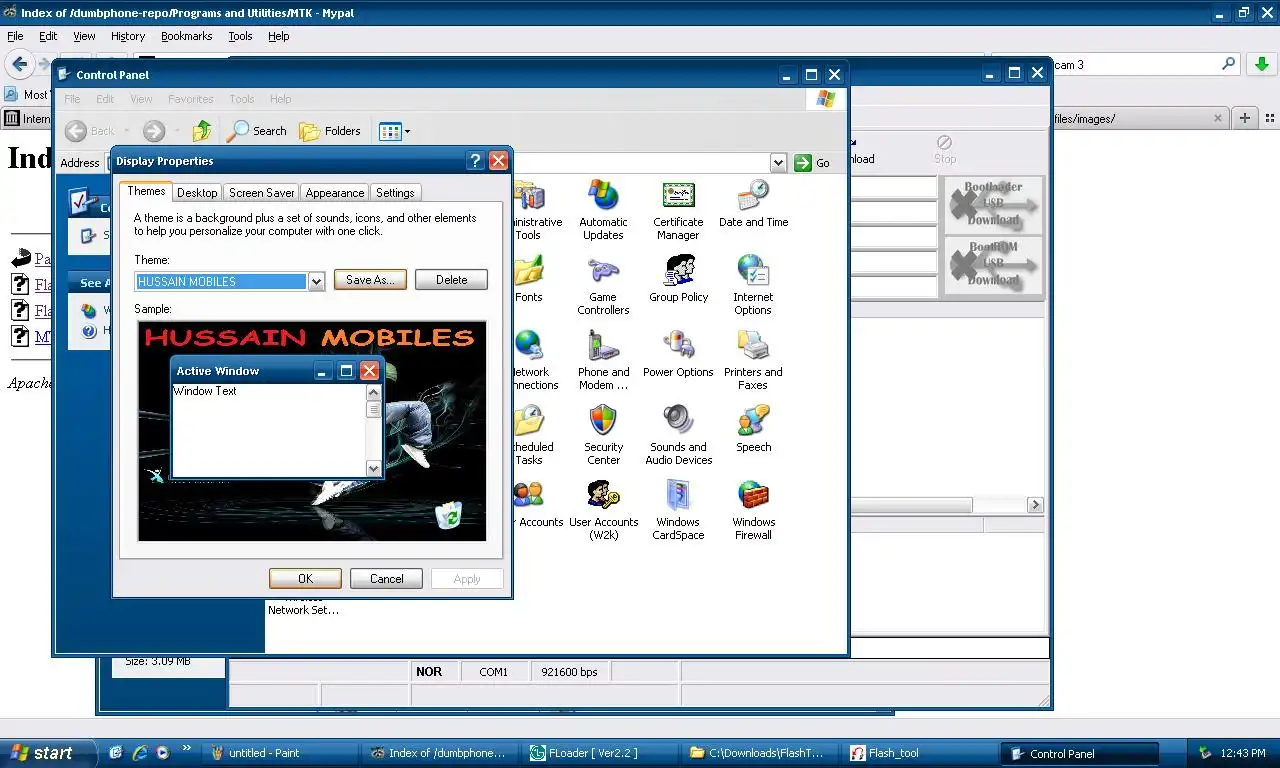
Task: Click the Search toolbar button
Action: click(x=257, y=131)
